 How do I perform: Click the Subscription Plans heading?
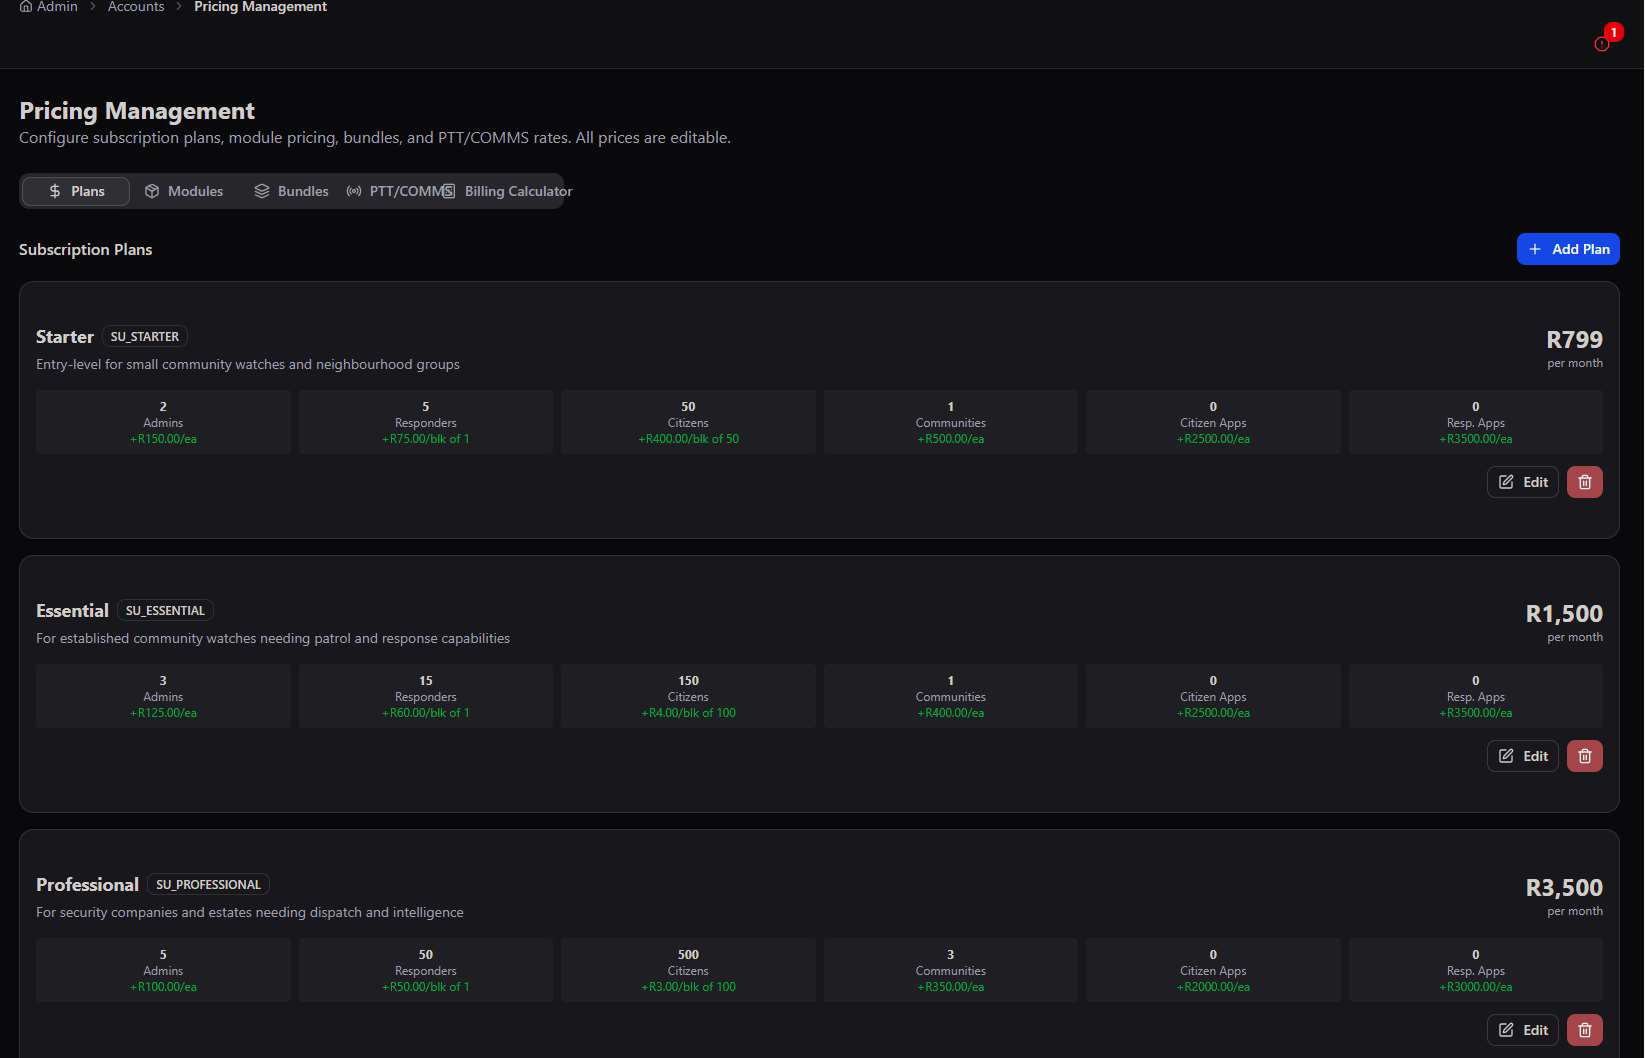tap(86, 249)
